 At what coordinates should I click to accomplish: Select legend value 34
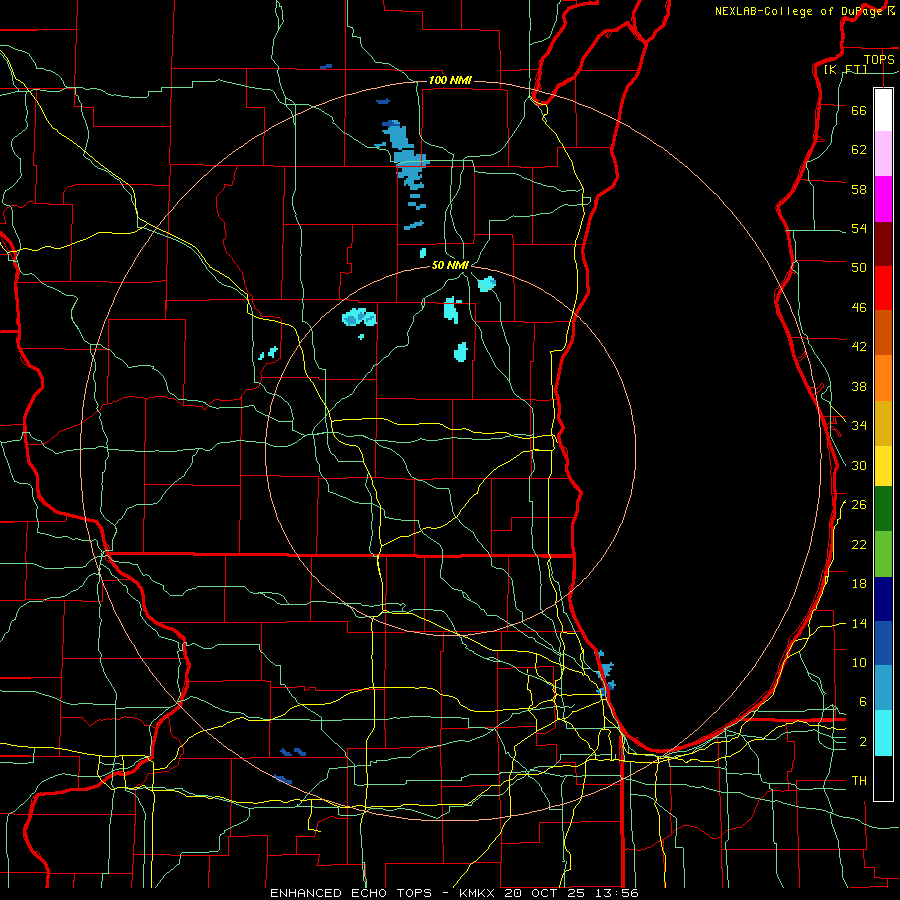[x=859, y=426]
